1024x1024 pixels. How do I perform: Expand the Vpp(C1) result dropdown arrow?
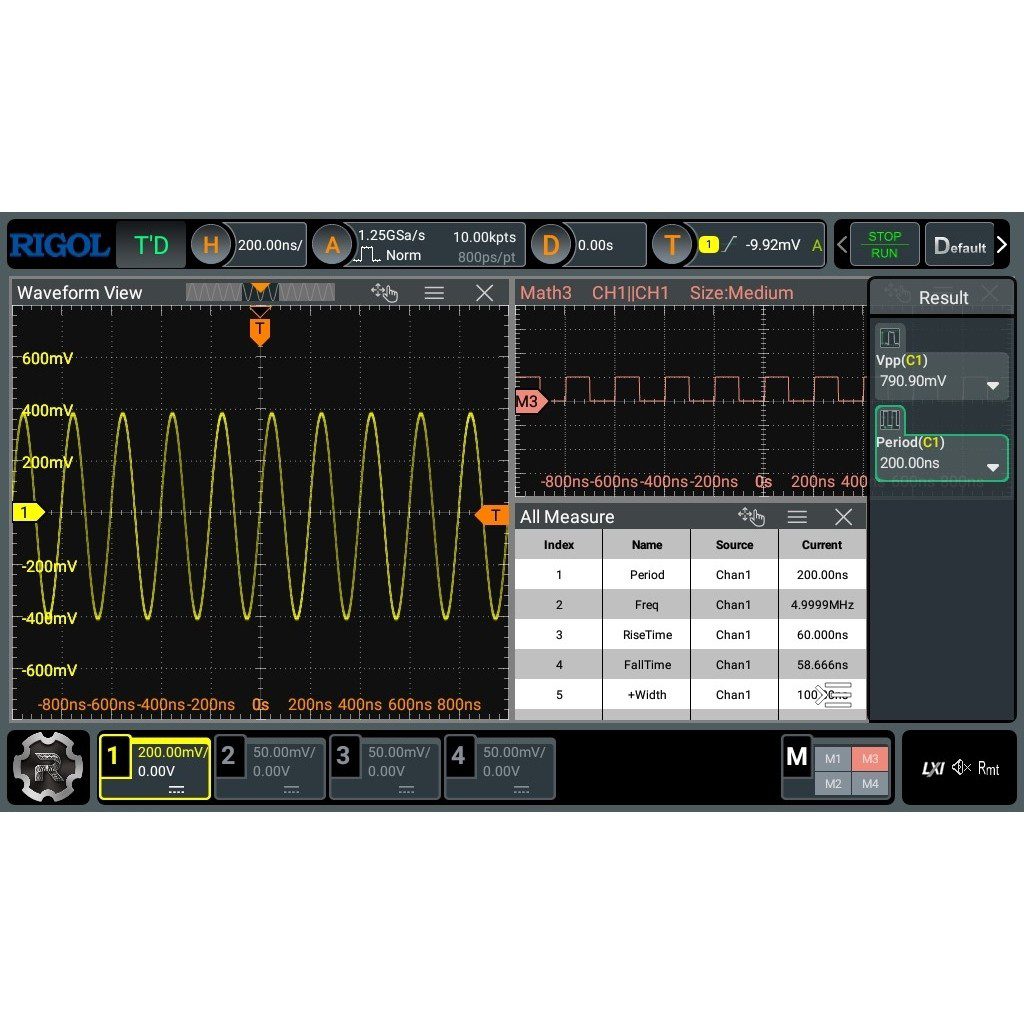(993, 385)
